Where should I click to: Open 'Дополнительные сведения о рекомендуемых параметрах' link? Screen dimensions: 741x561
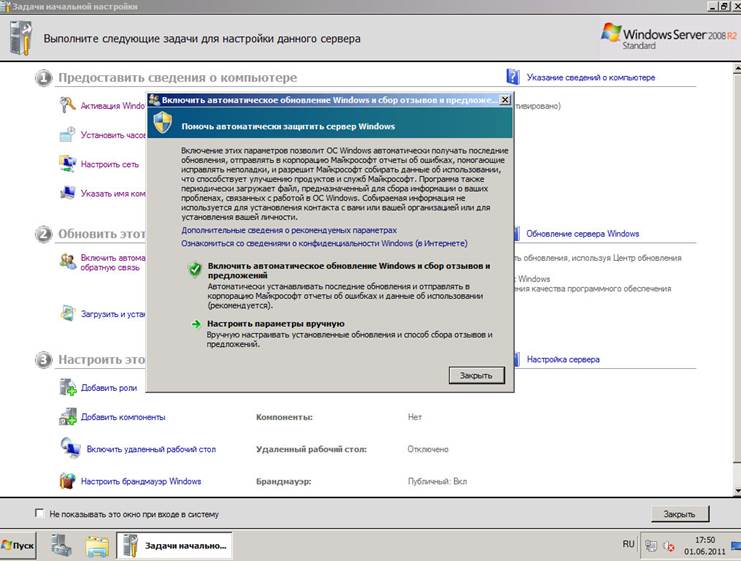(x=289, y=230)
